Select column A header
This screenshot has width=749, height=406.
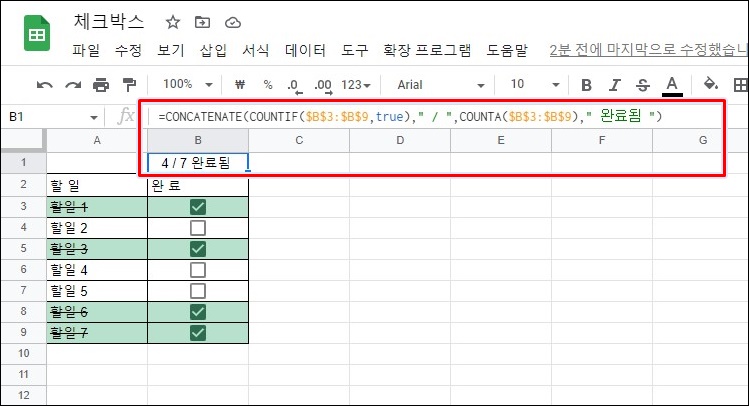pyautogui.click(x=97, y=140)
